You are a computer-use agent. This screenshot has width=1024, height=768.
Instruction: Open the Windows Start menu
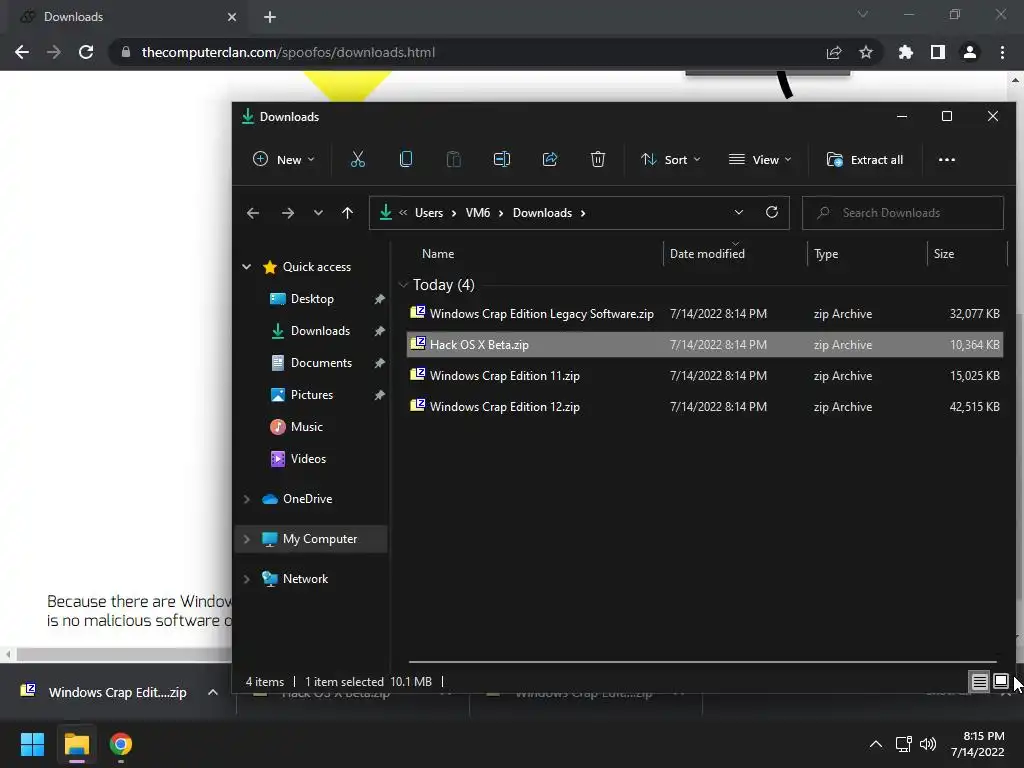tap(32, 744)
